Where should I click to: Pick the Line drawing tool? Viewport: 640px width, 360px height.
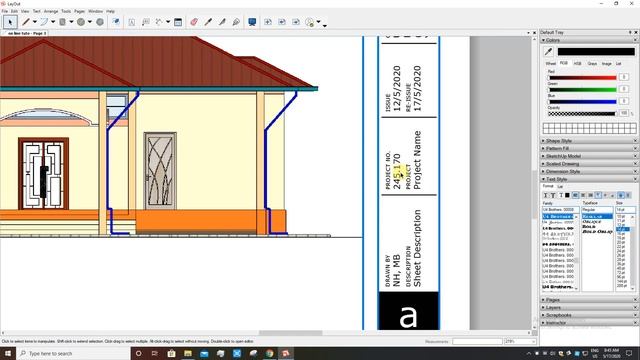[x=26, y=22]
